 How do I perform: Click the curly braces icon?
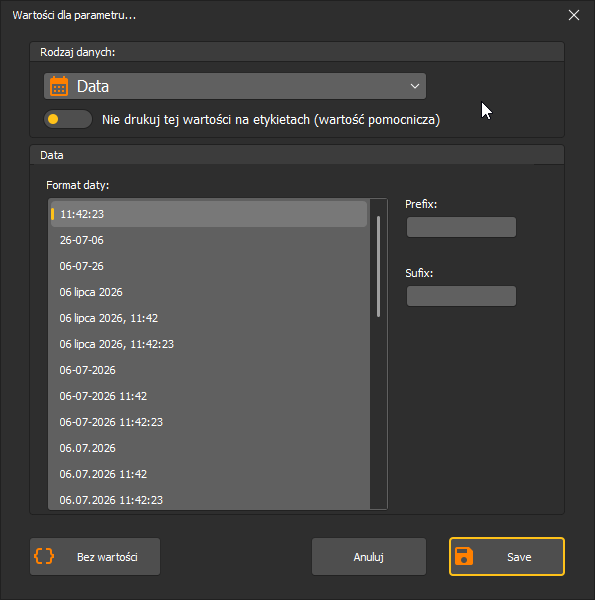[x=44, y=556]
